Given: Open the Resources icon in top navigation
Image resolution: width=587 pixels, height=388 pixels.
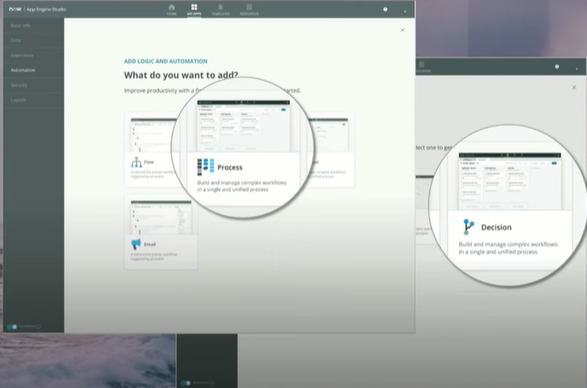Looking at the screenshot, I should pos(249,7).
